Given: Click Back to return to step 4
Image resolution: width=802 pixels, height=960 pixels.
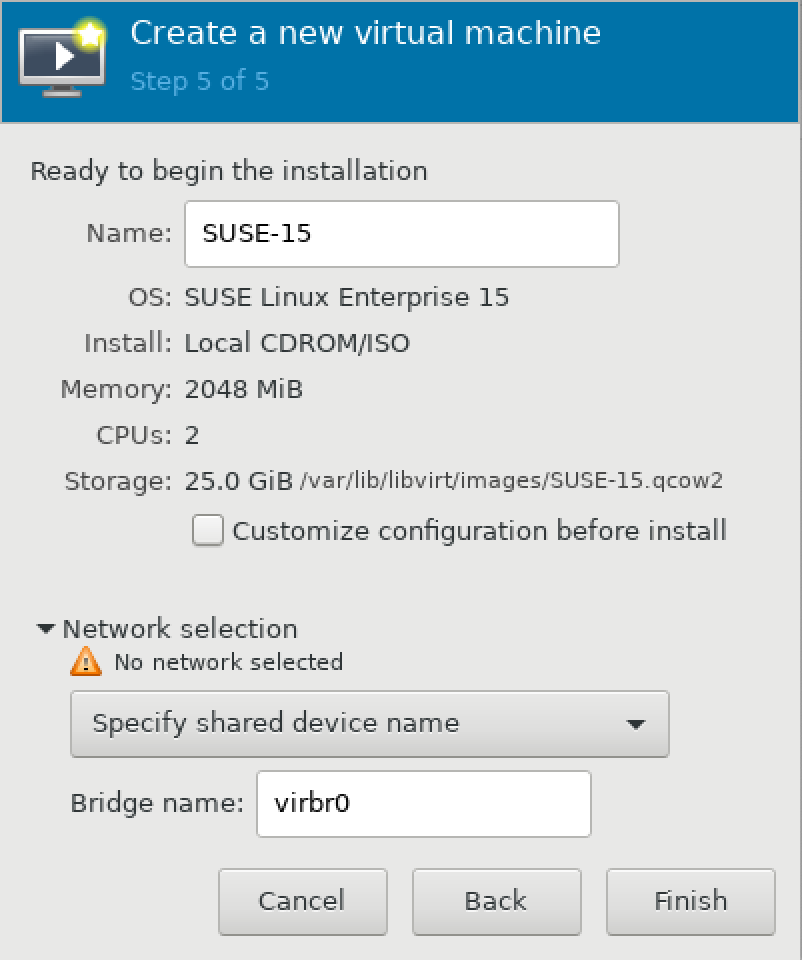Looking at the screenshot, I should 496,901.
